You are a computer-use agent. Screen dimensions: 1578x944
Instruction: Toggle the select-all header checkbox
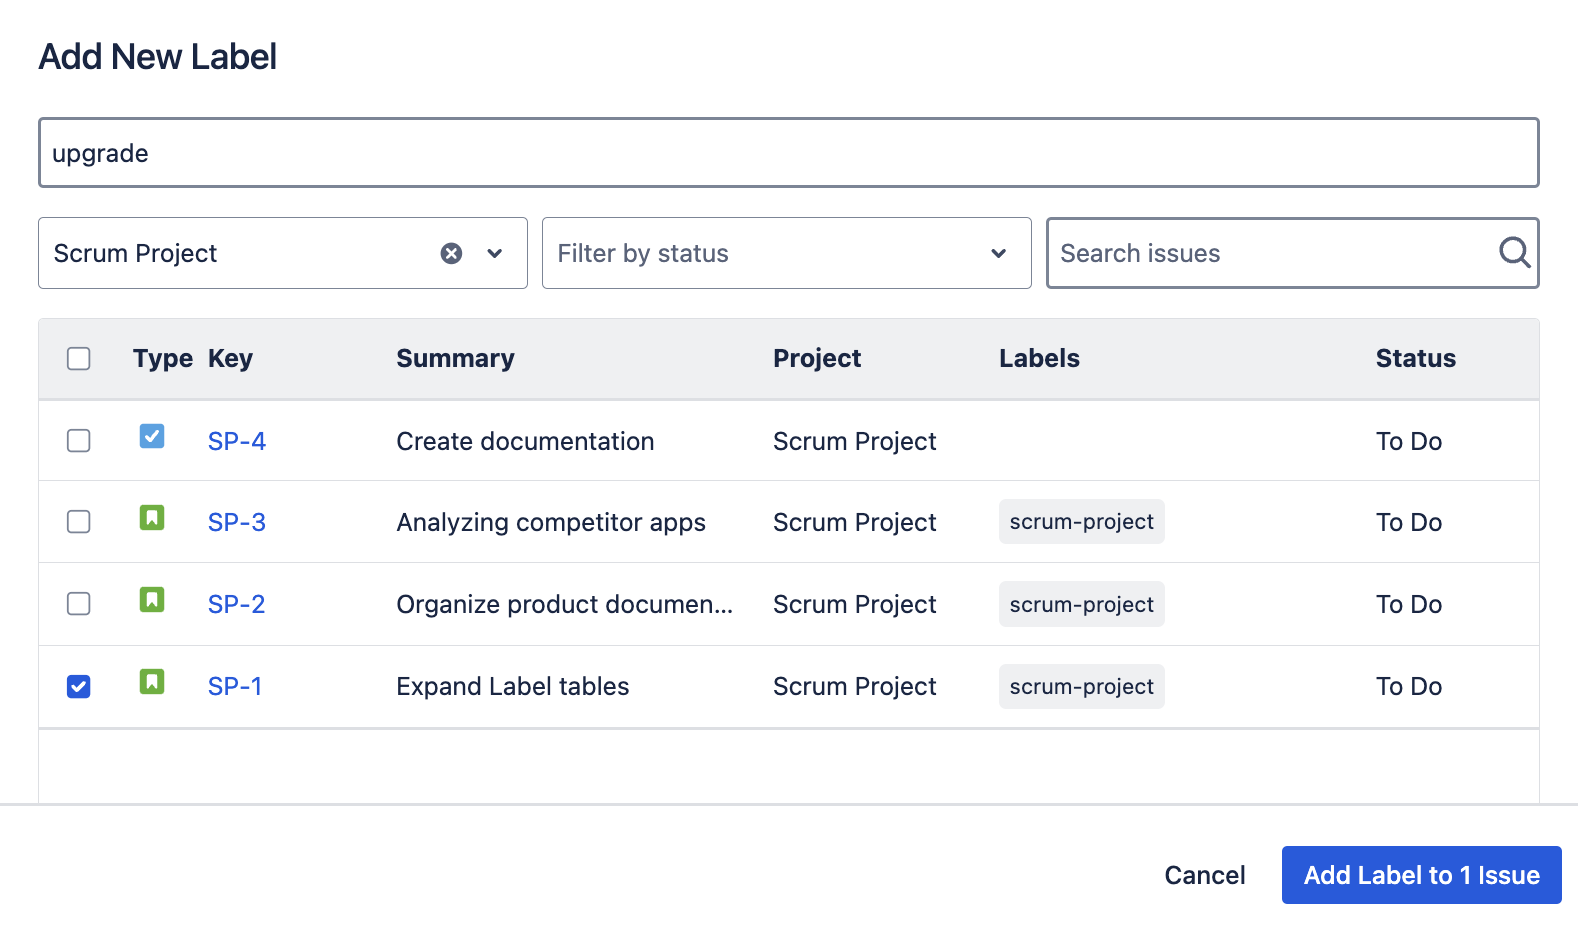79,358
